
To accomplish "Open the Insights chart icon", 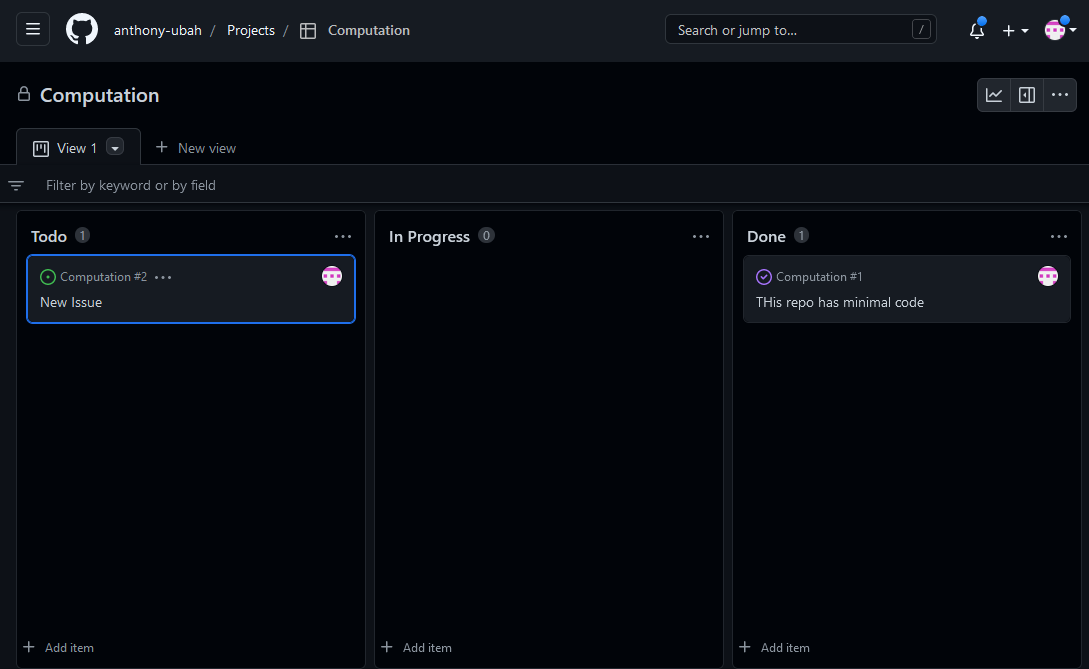I will [x=994, y=95].
